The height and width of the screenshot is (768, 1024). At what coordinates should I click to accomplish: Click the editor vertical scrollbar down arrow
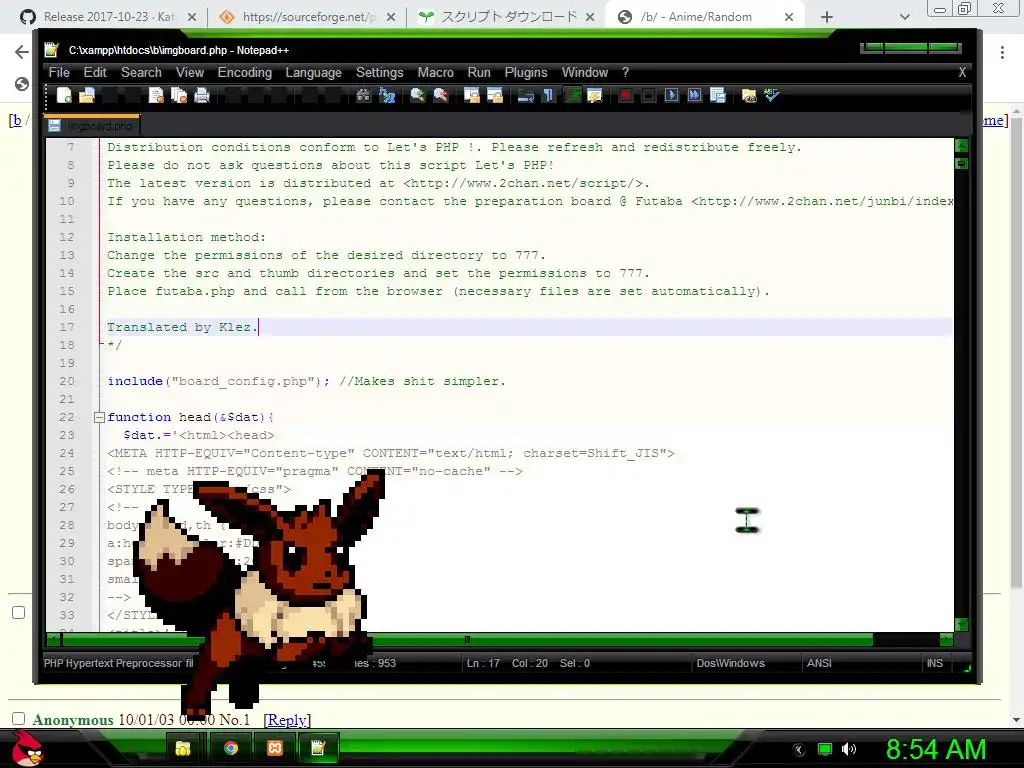coord(961,624)
